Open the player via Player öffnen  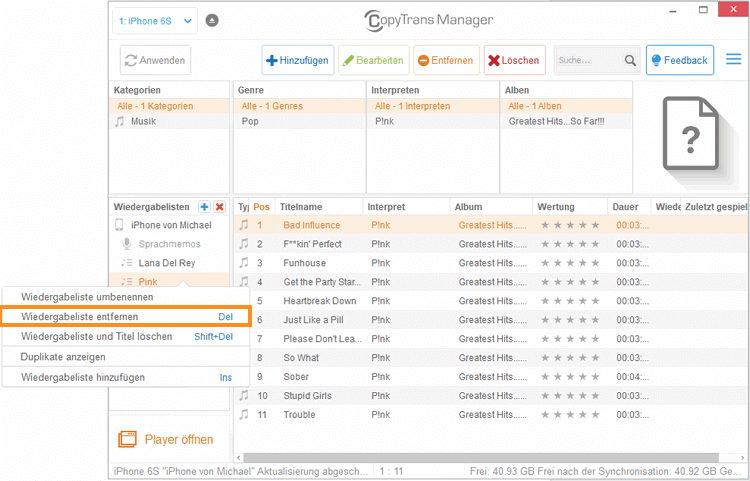click(x=165, y=439)
